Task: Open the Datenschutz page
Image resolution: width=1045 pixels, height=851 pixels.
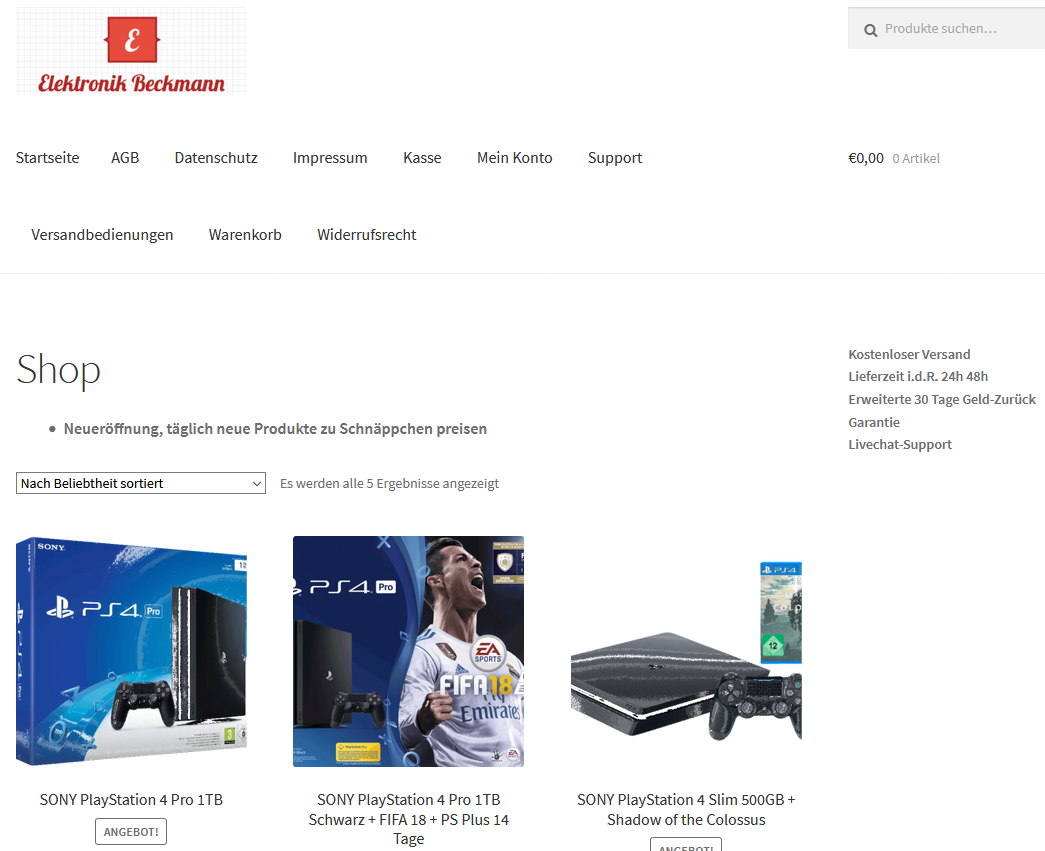Action: [x=216, y=158]
